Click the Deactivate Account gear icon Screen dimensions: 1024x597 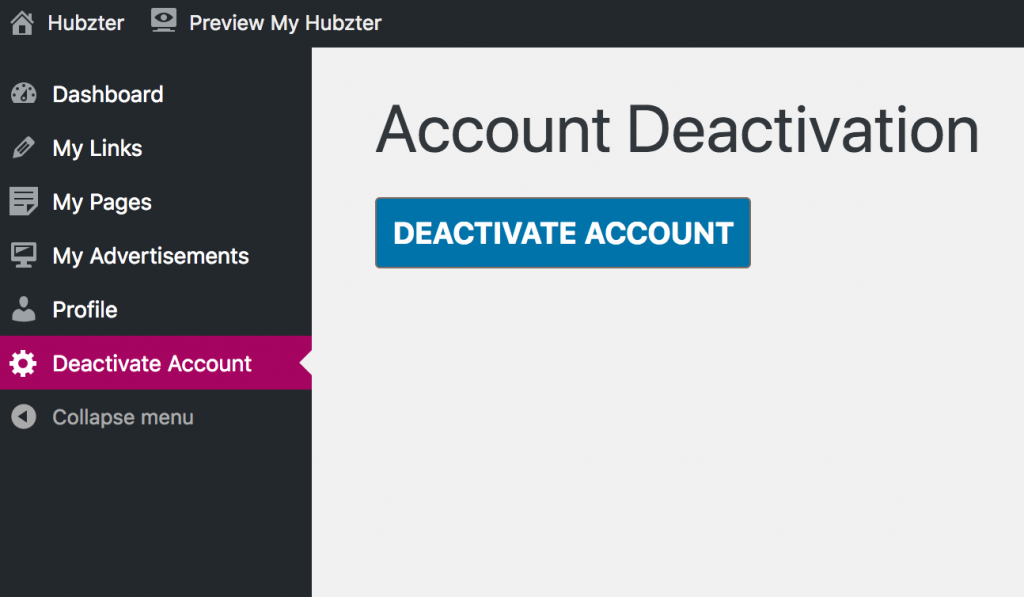click(24, 363)
